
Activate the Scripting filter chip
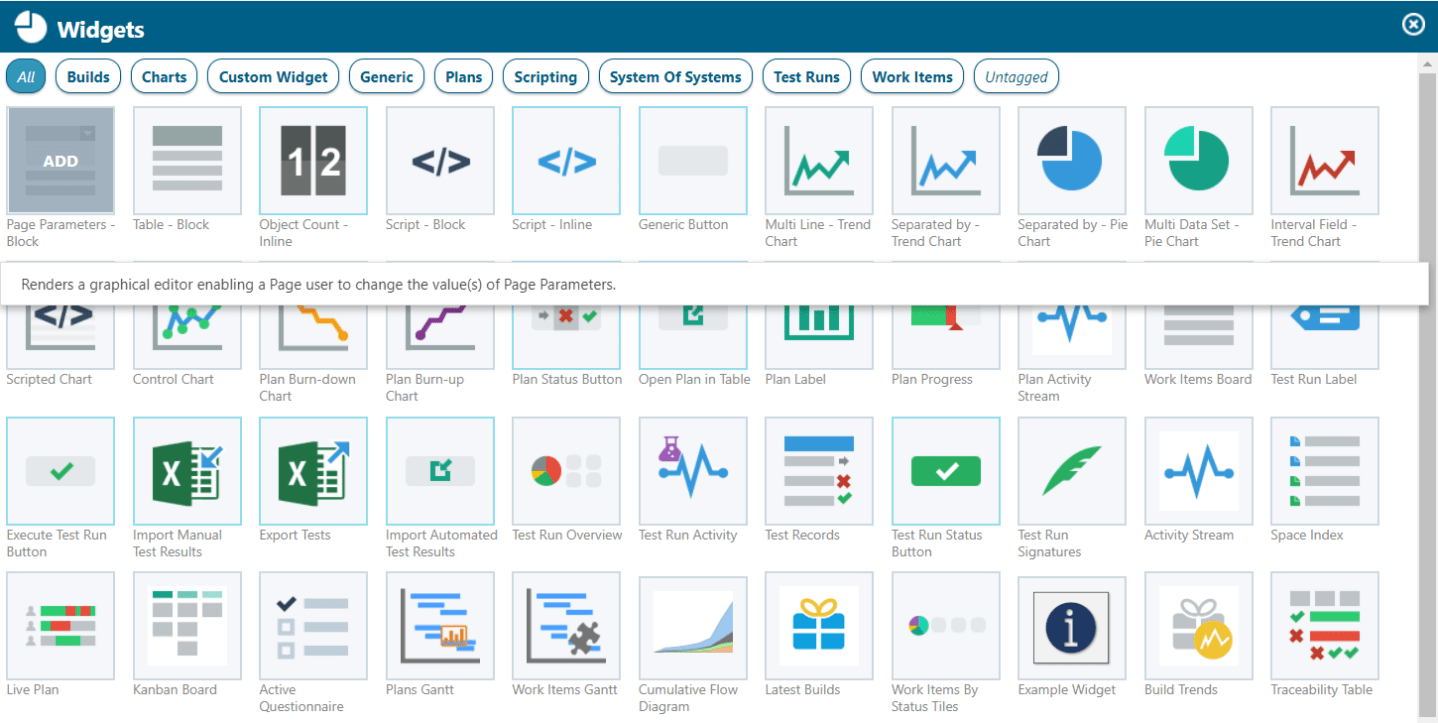(x=546, y=76)
